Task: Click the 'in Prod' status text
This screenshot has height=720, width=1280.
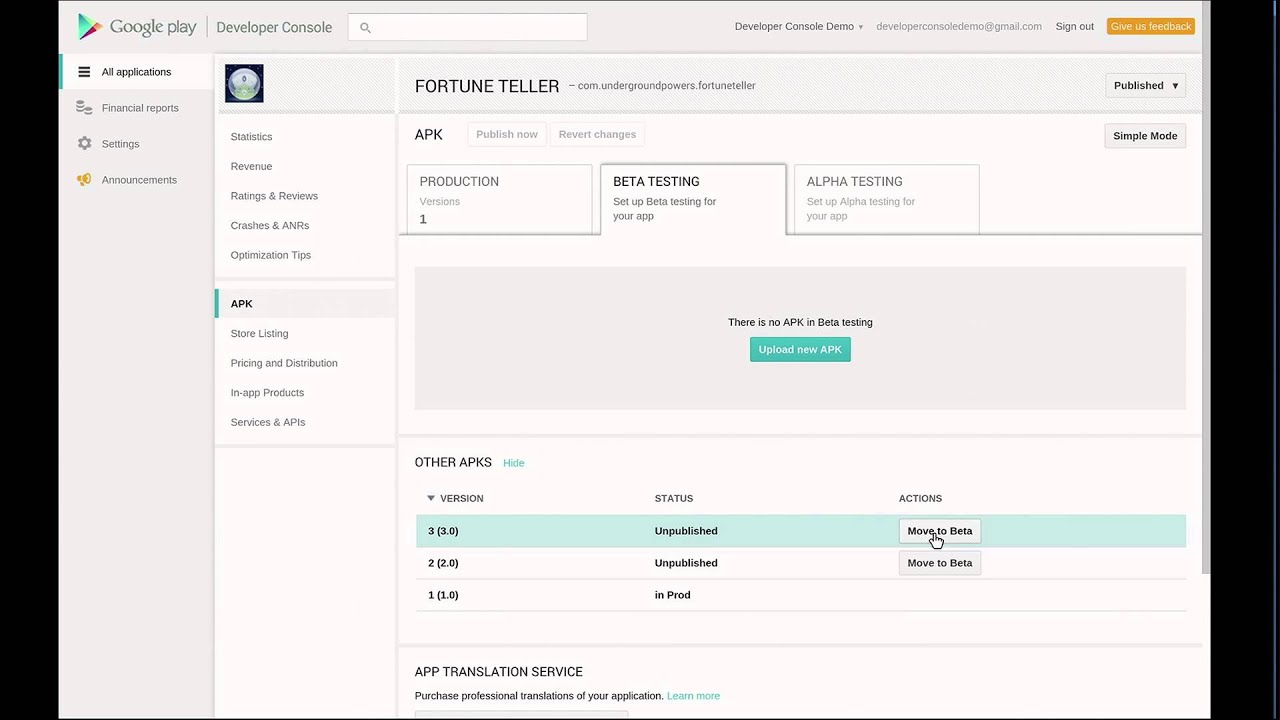Action: point(672,595)
